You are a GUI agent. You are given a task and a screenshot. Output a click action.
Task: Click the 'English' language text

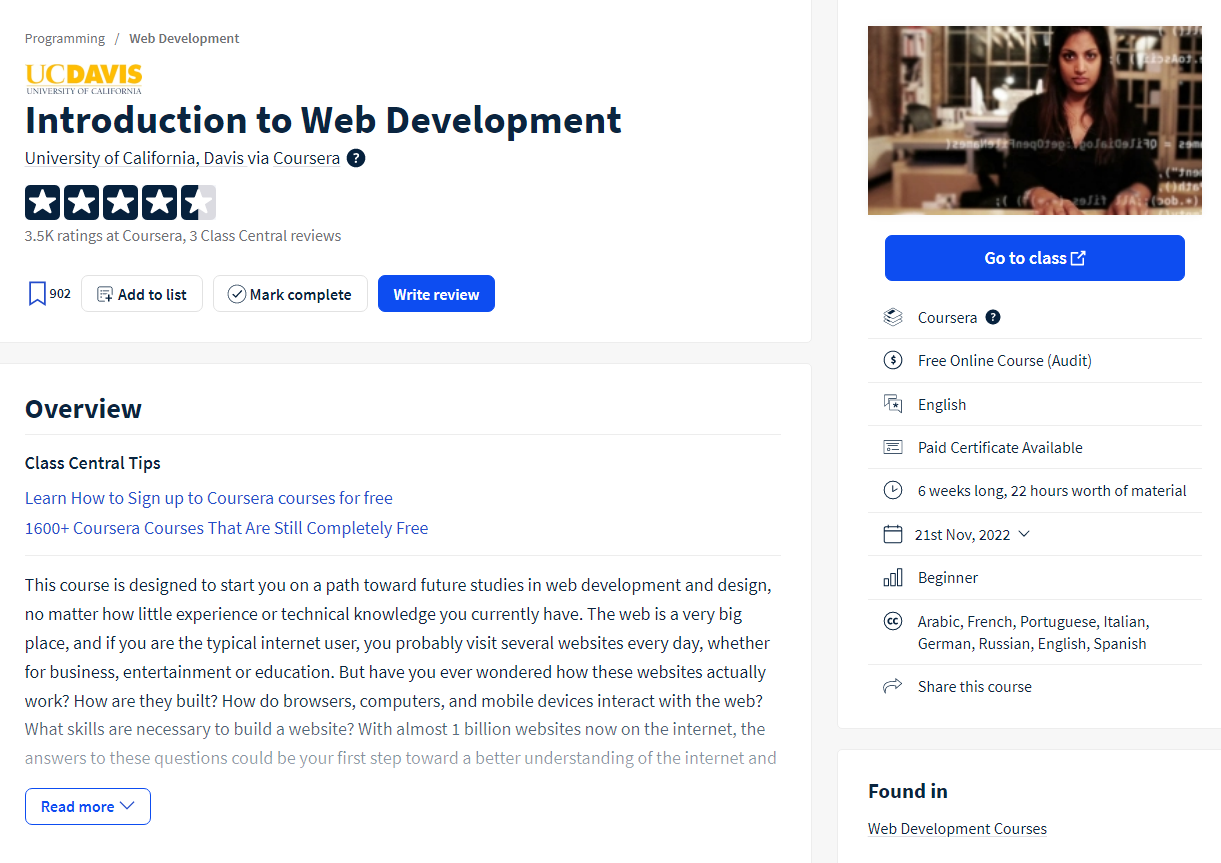pos(942,404)
